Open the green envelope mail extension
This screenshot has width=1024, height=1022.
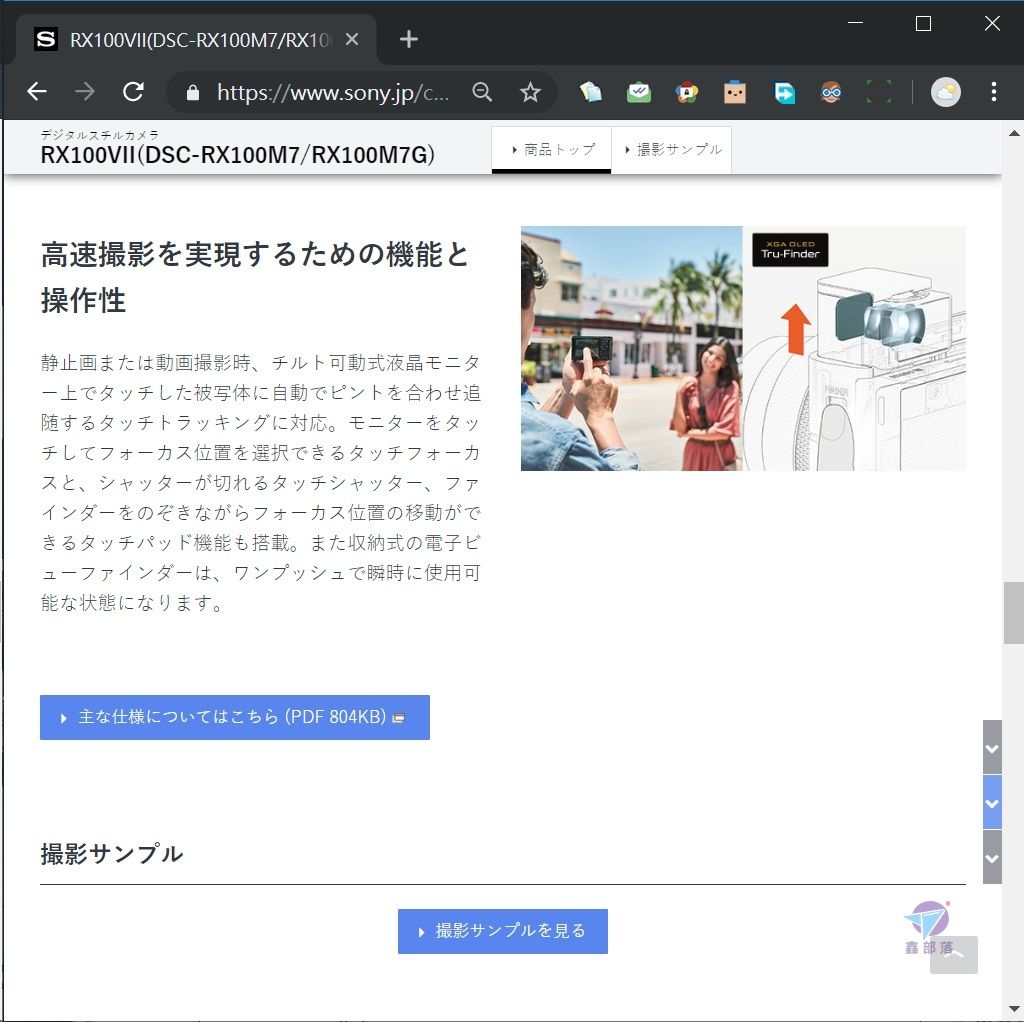tap(639, 92)
